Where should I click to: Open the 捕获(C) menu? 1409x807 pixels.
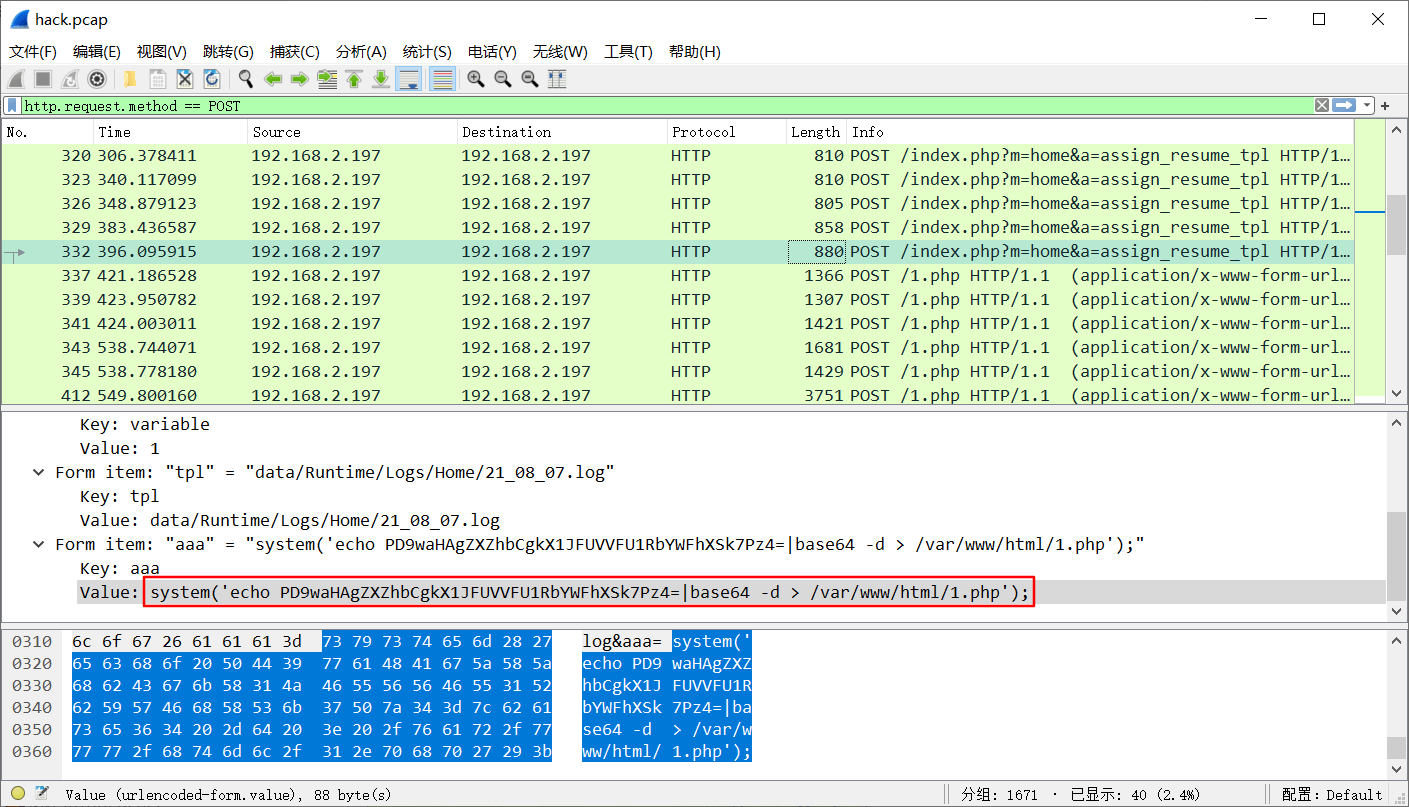pyautogui.click(x=295, y=52)
